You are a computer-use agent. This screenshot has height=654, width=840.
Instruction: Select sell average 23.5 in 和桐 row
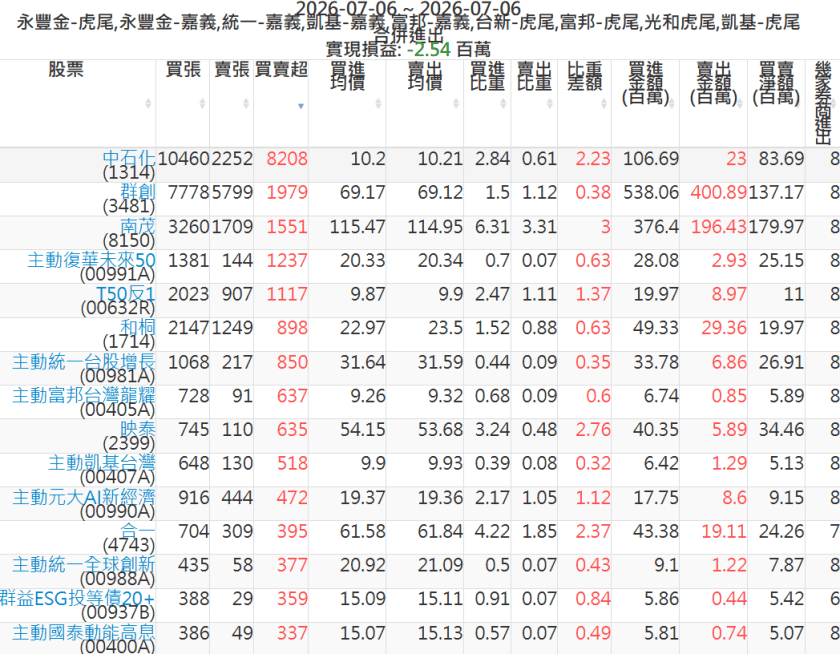point(446,328)
